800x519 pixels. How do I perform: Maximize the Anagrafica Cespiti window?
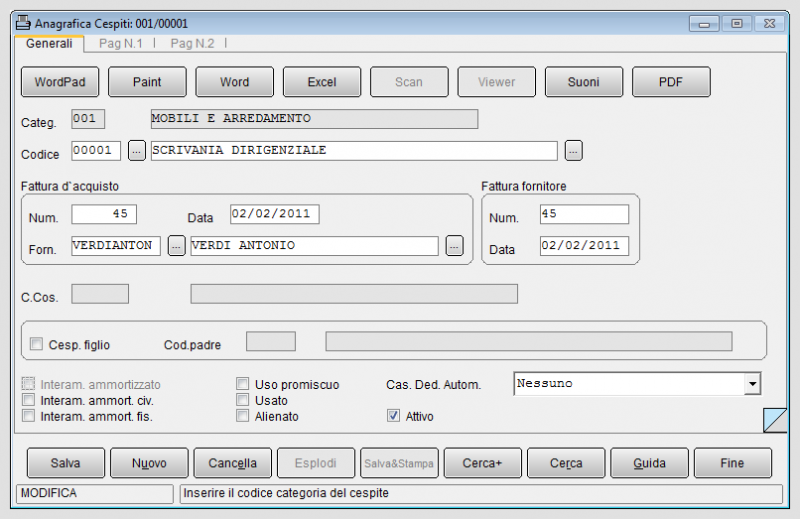tap(736, 23)
